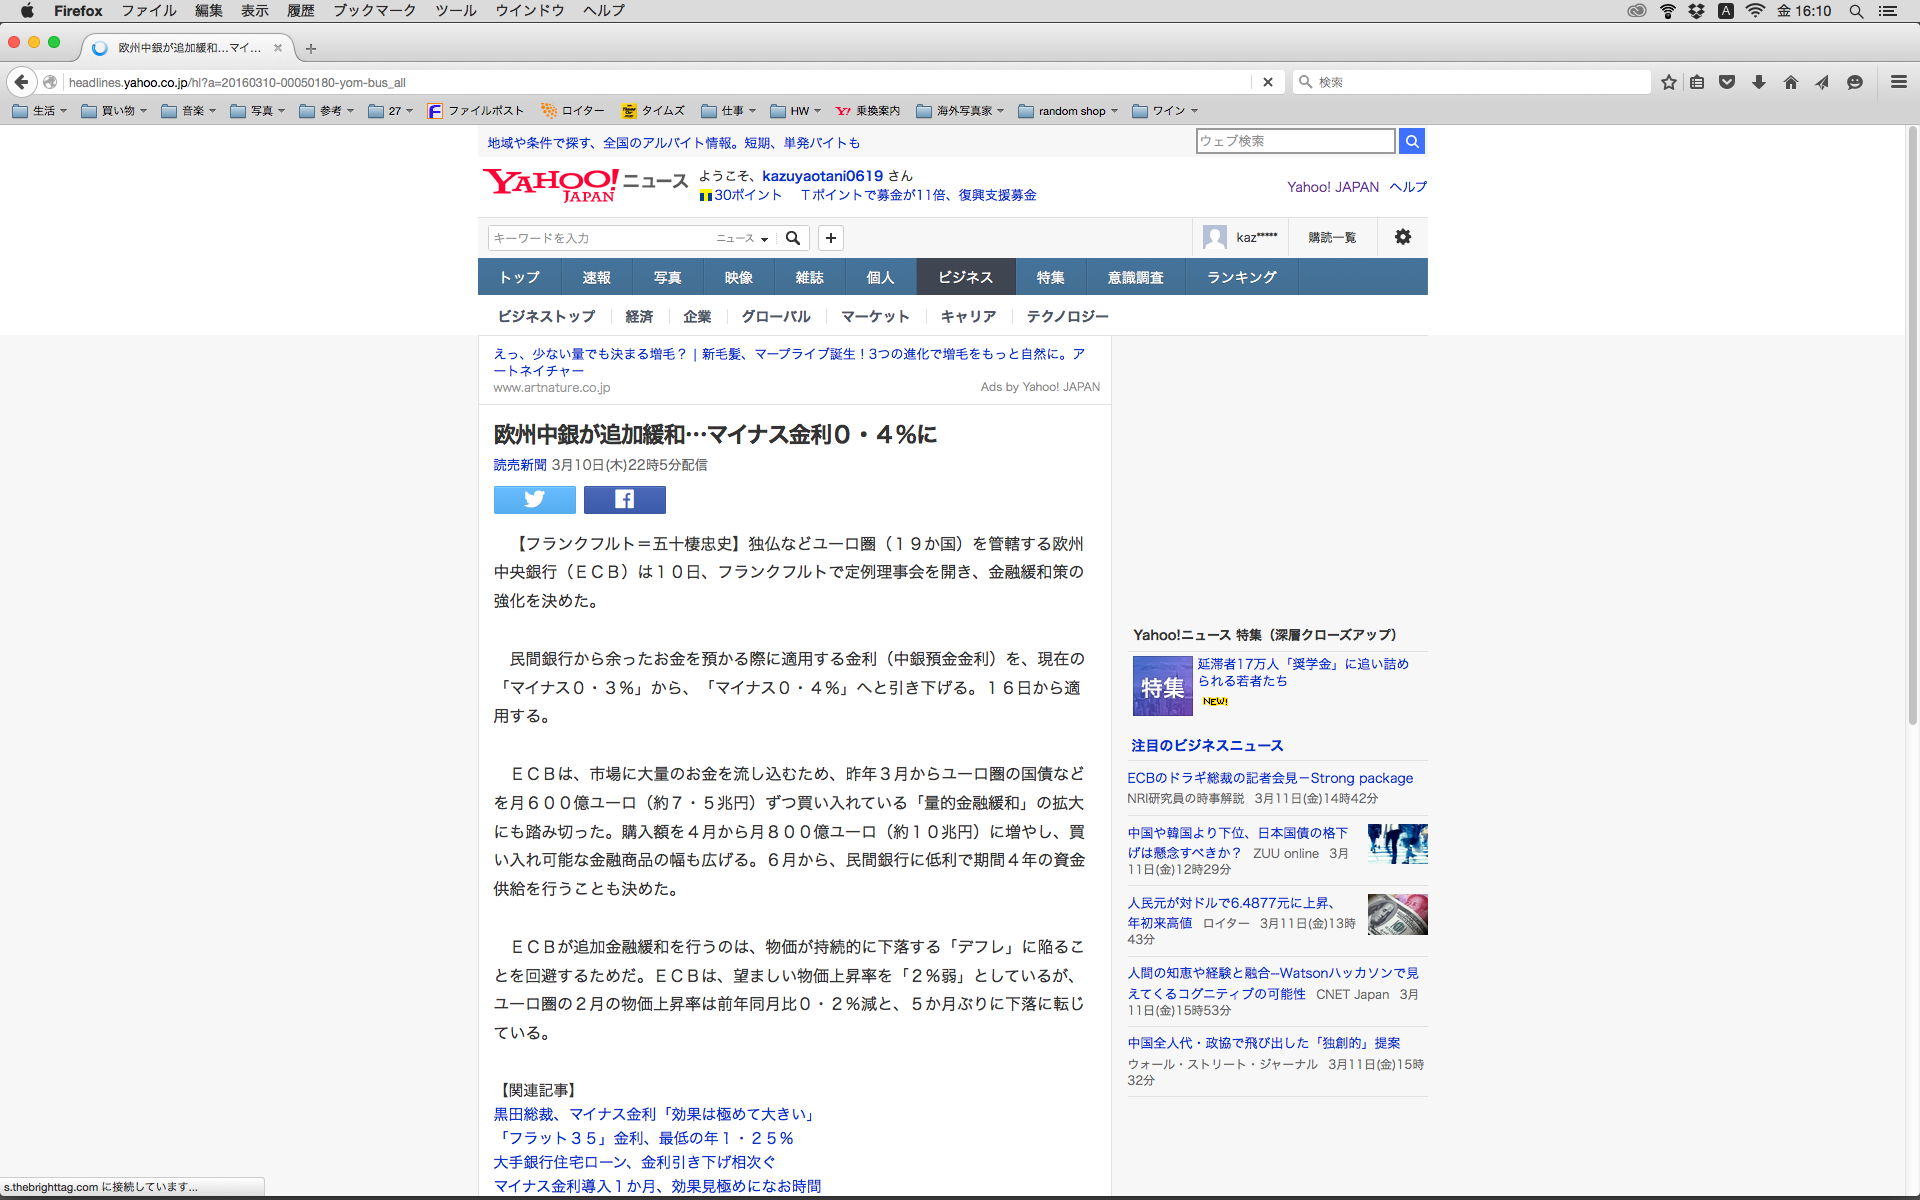Click the 特集 thumbnail image
This screenshot has width=1920, height=1200.
pyautogui.click(x=1162, y=686)
